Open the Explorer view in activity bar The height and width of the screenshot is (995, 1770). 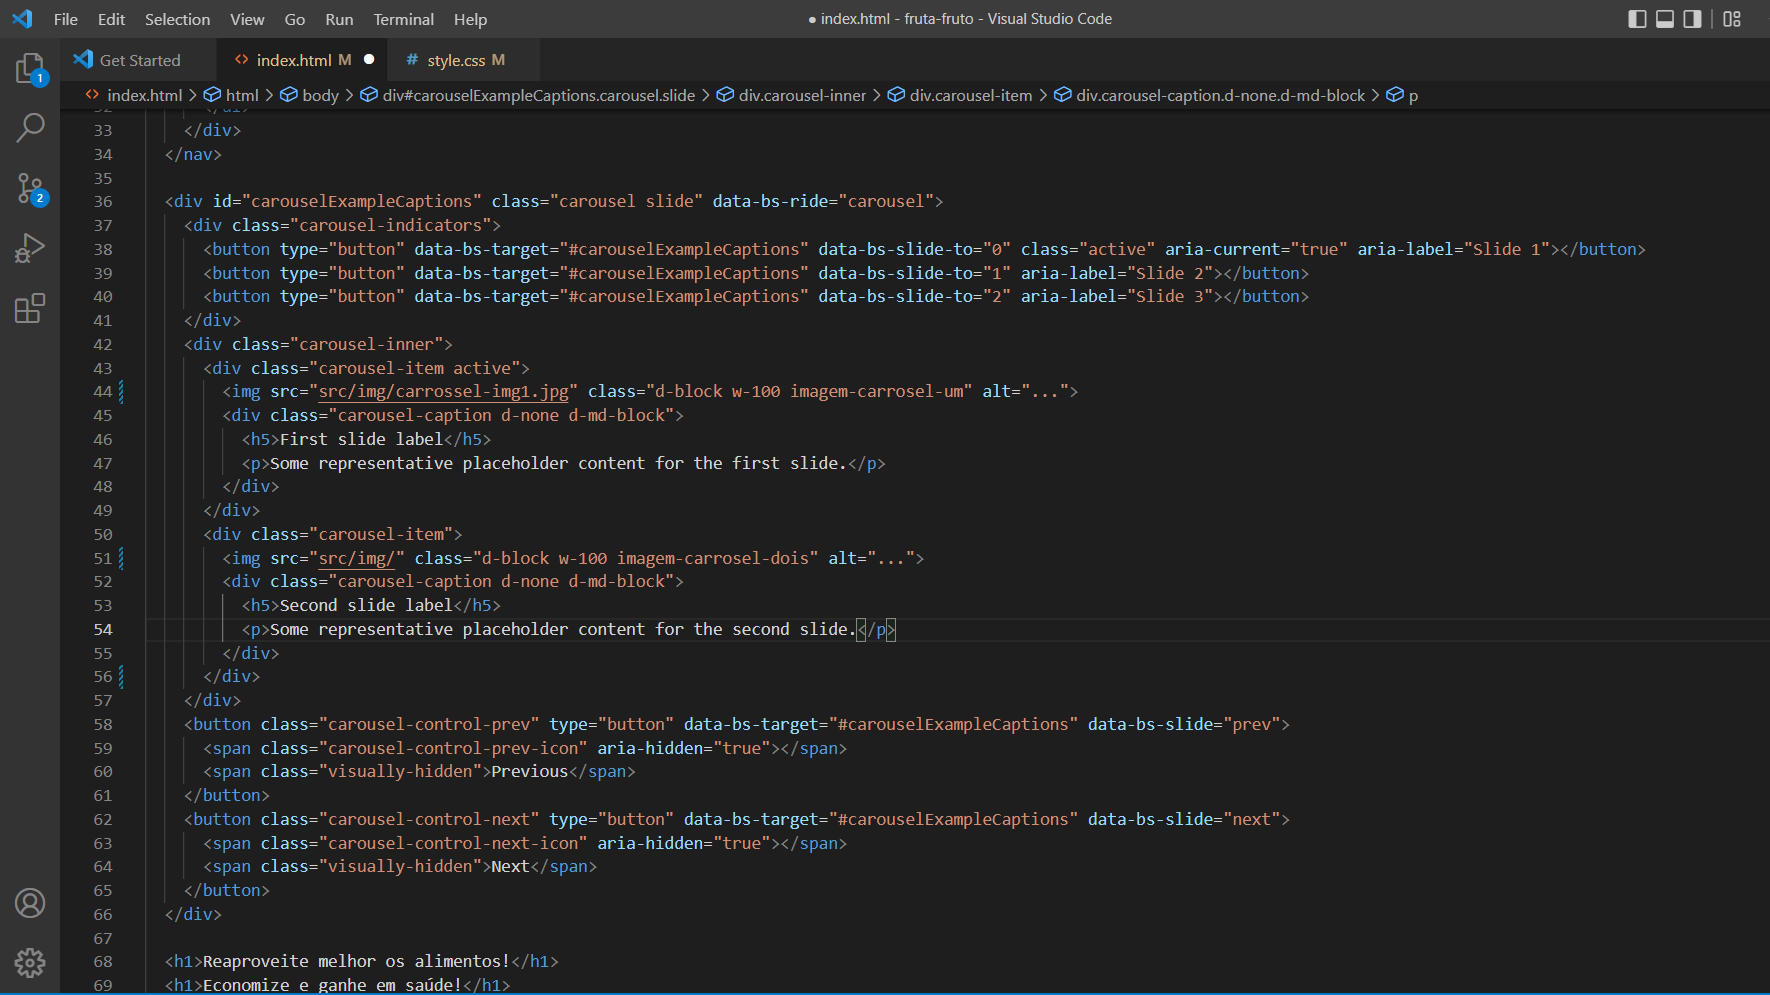coord(30,69)
